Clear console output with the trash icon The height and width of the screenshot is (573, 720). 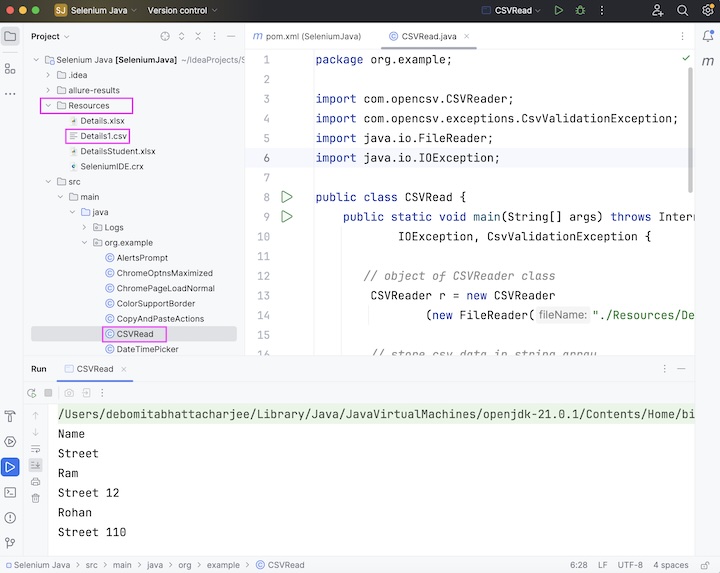[36, 499]
